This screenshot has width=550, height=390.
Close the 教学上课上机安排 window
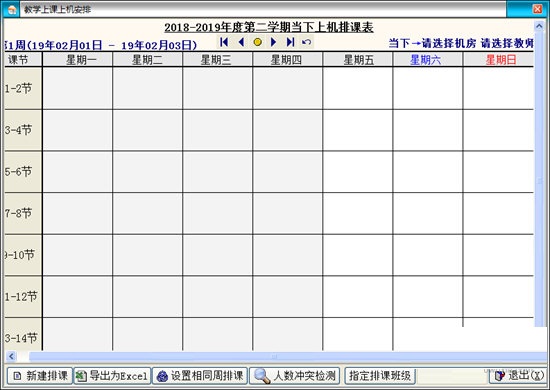pos(537,9)
